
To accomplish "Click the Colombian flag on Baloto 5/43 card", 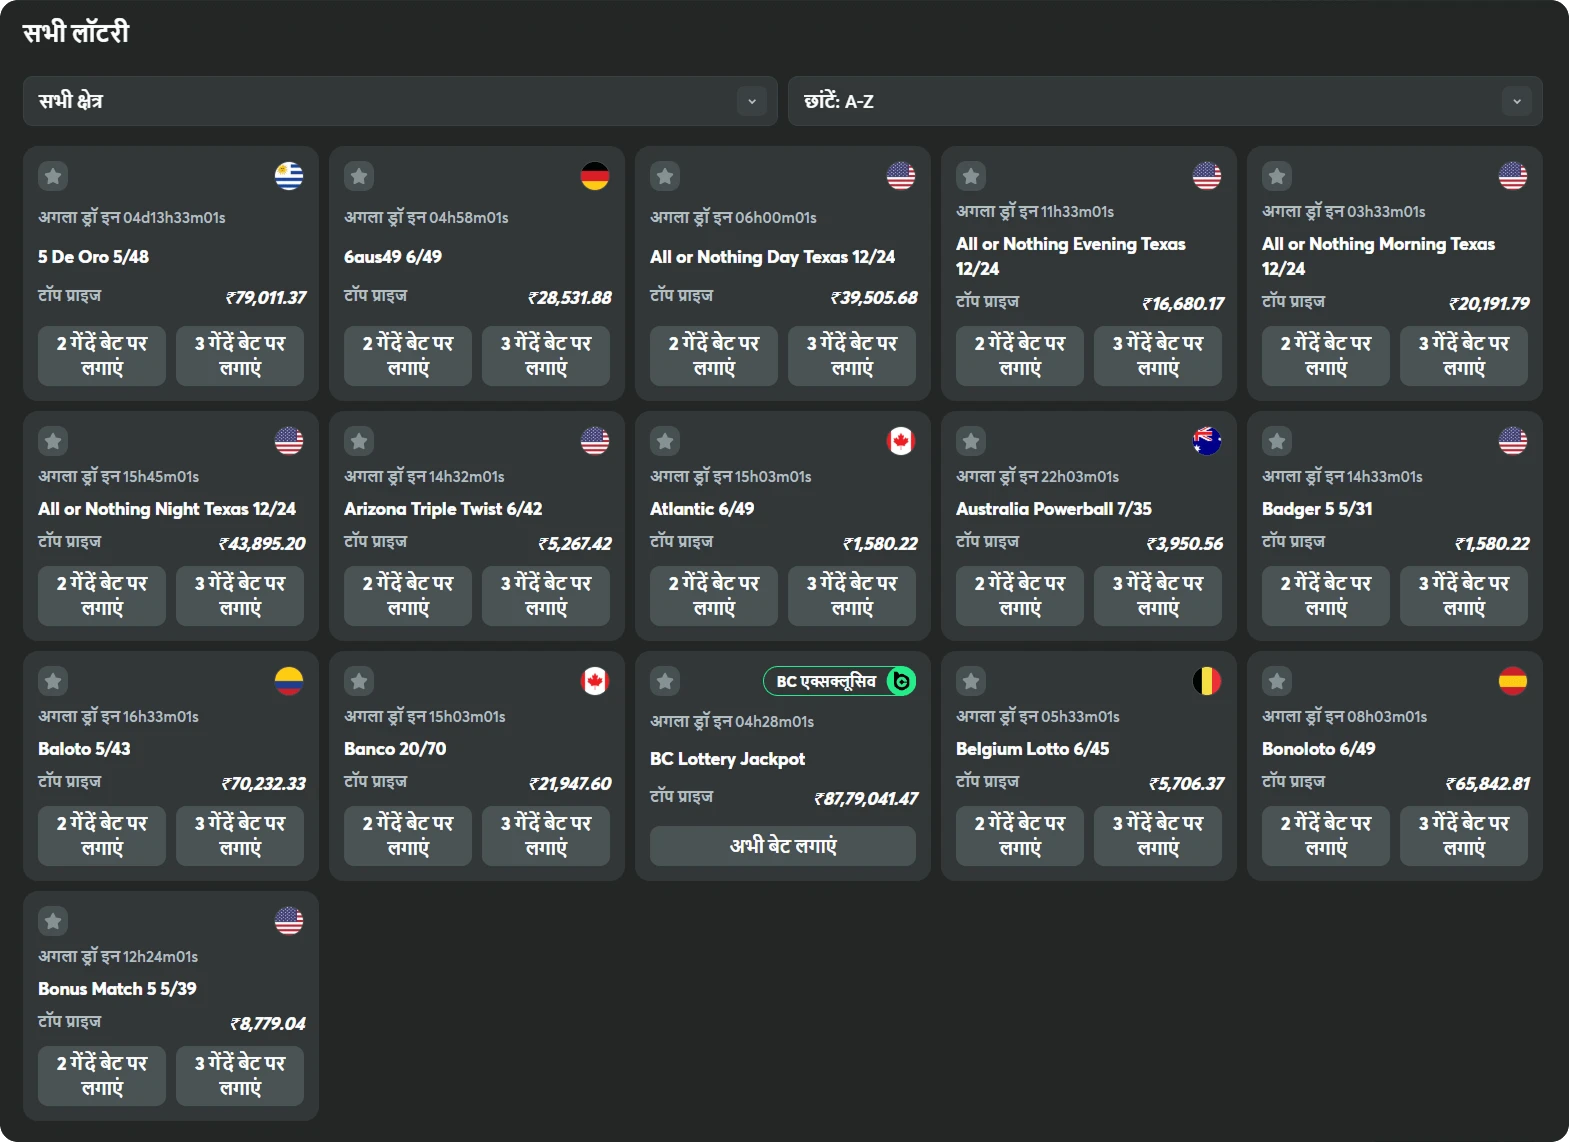I will (289, 681).
